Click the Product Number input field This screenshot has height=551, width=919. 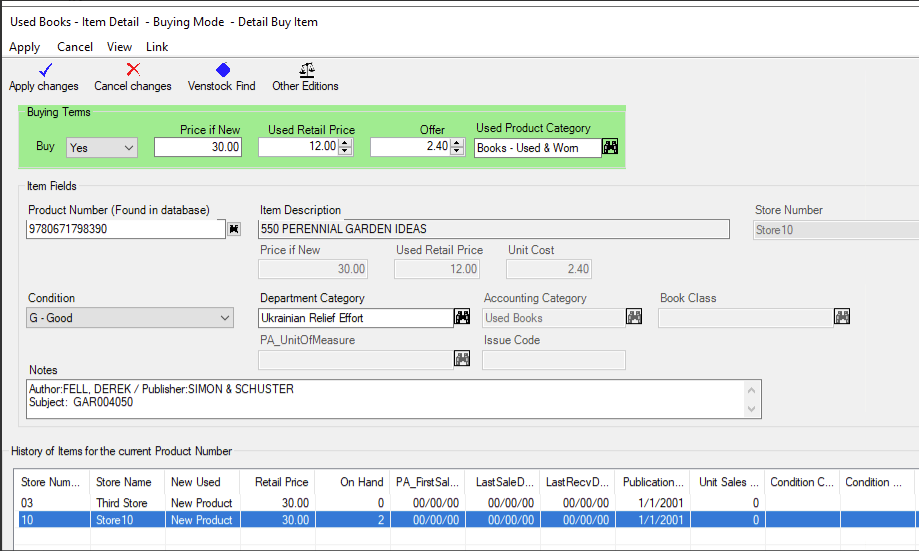[x=126, y=229]
